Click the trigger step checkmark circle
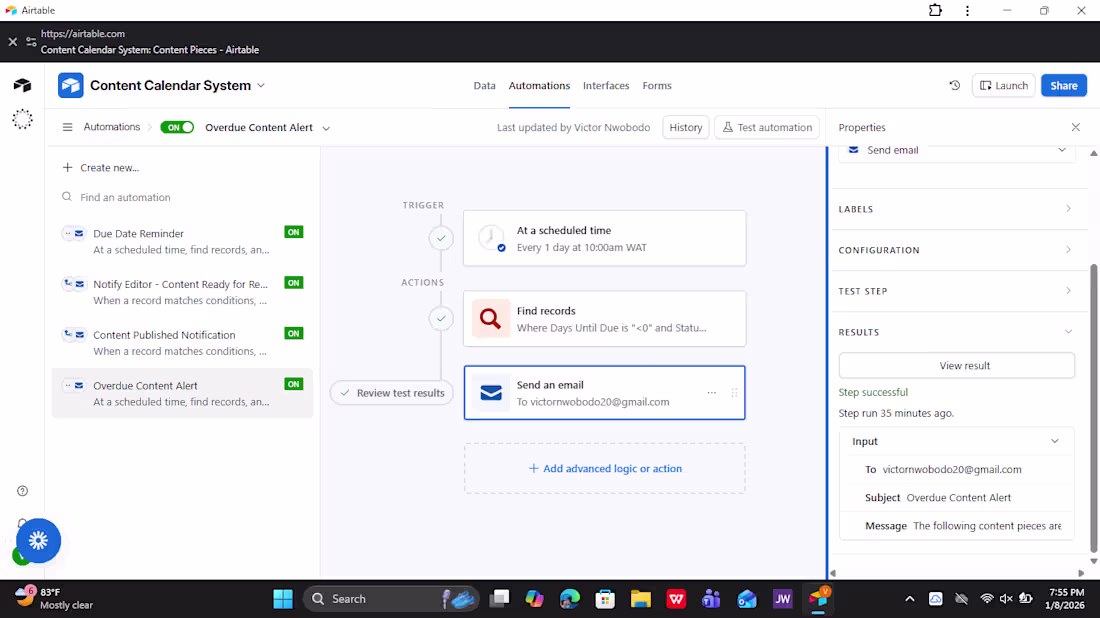The height and width of the screenshot is (618, 1100). tap(441, 239)
